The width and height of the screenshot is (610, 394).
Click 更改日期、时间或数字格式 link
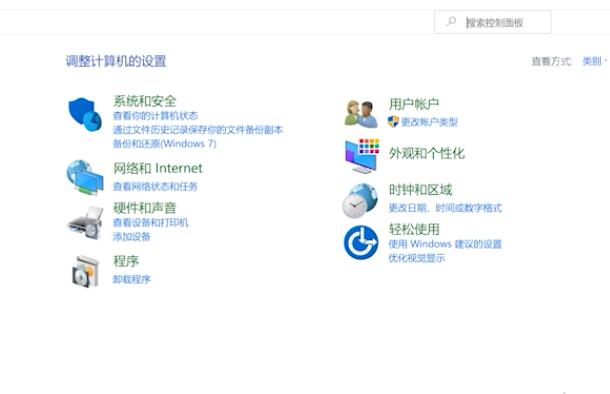tap(445, 208)
